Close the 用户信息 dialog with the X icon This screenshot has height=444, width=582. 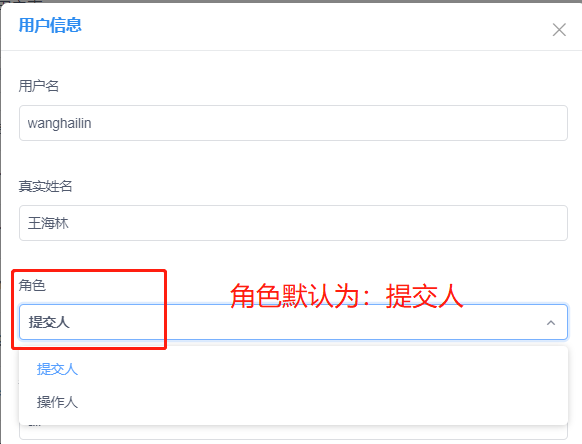pyautogui.click(x=559, y=30)
